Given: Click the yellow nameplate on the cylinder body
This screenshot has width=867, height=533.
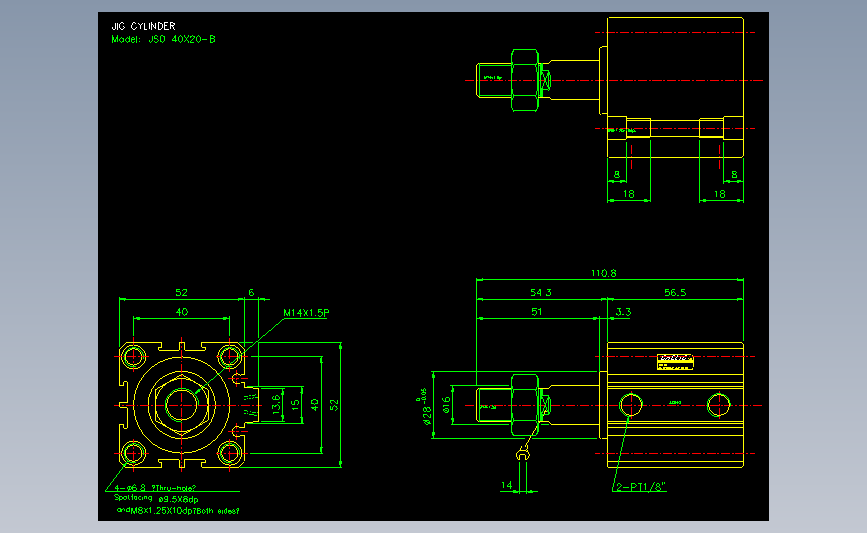Looking at the screenshot, I should [x=675, y=362].
